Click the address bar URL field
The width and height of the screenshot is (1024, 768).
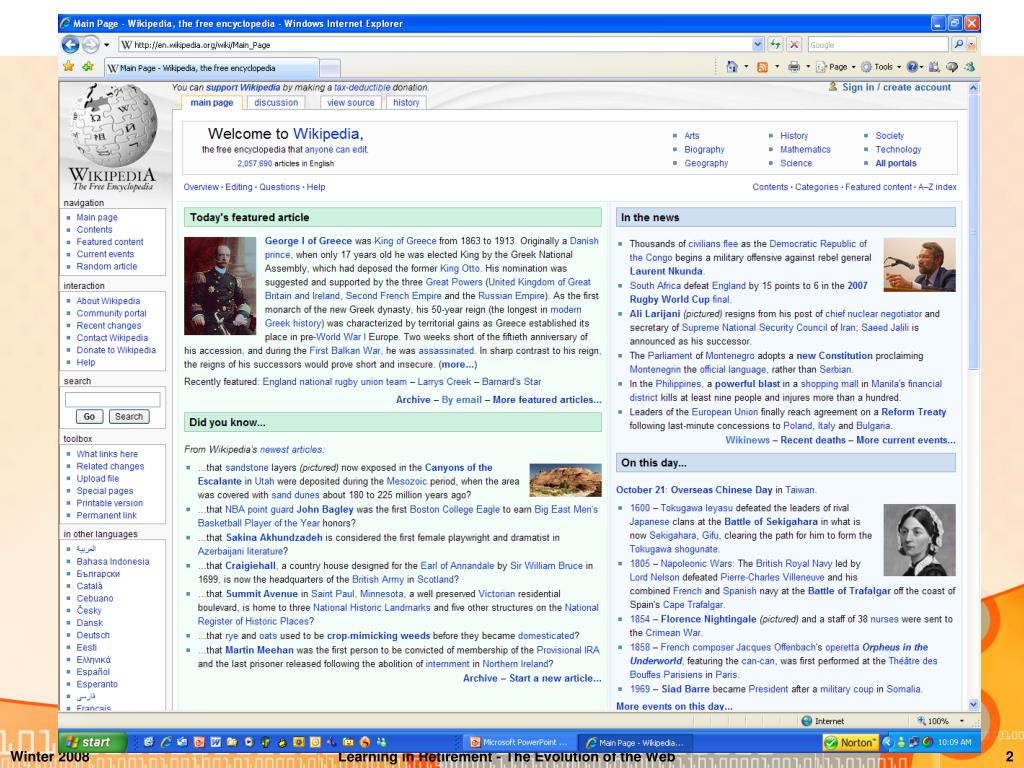434,44
